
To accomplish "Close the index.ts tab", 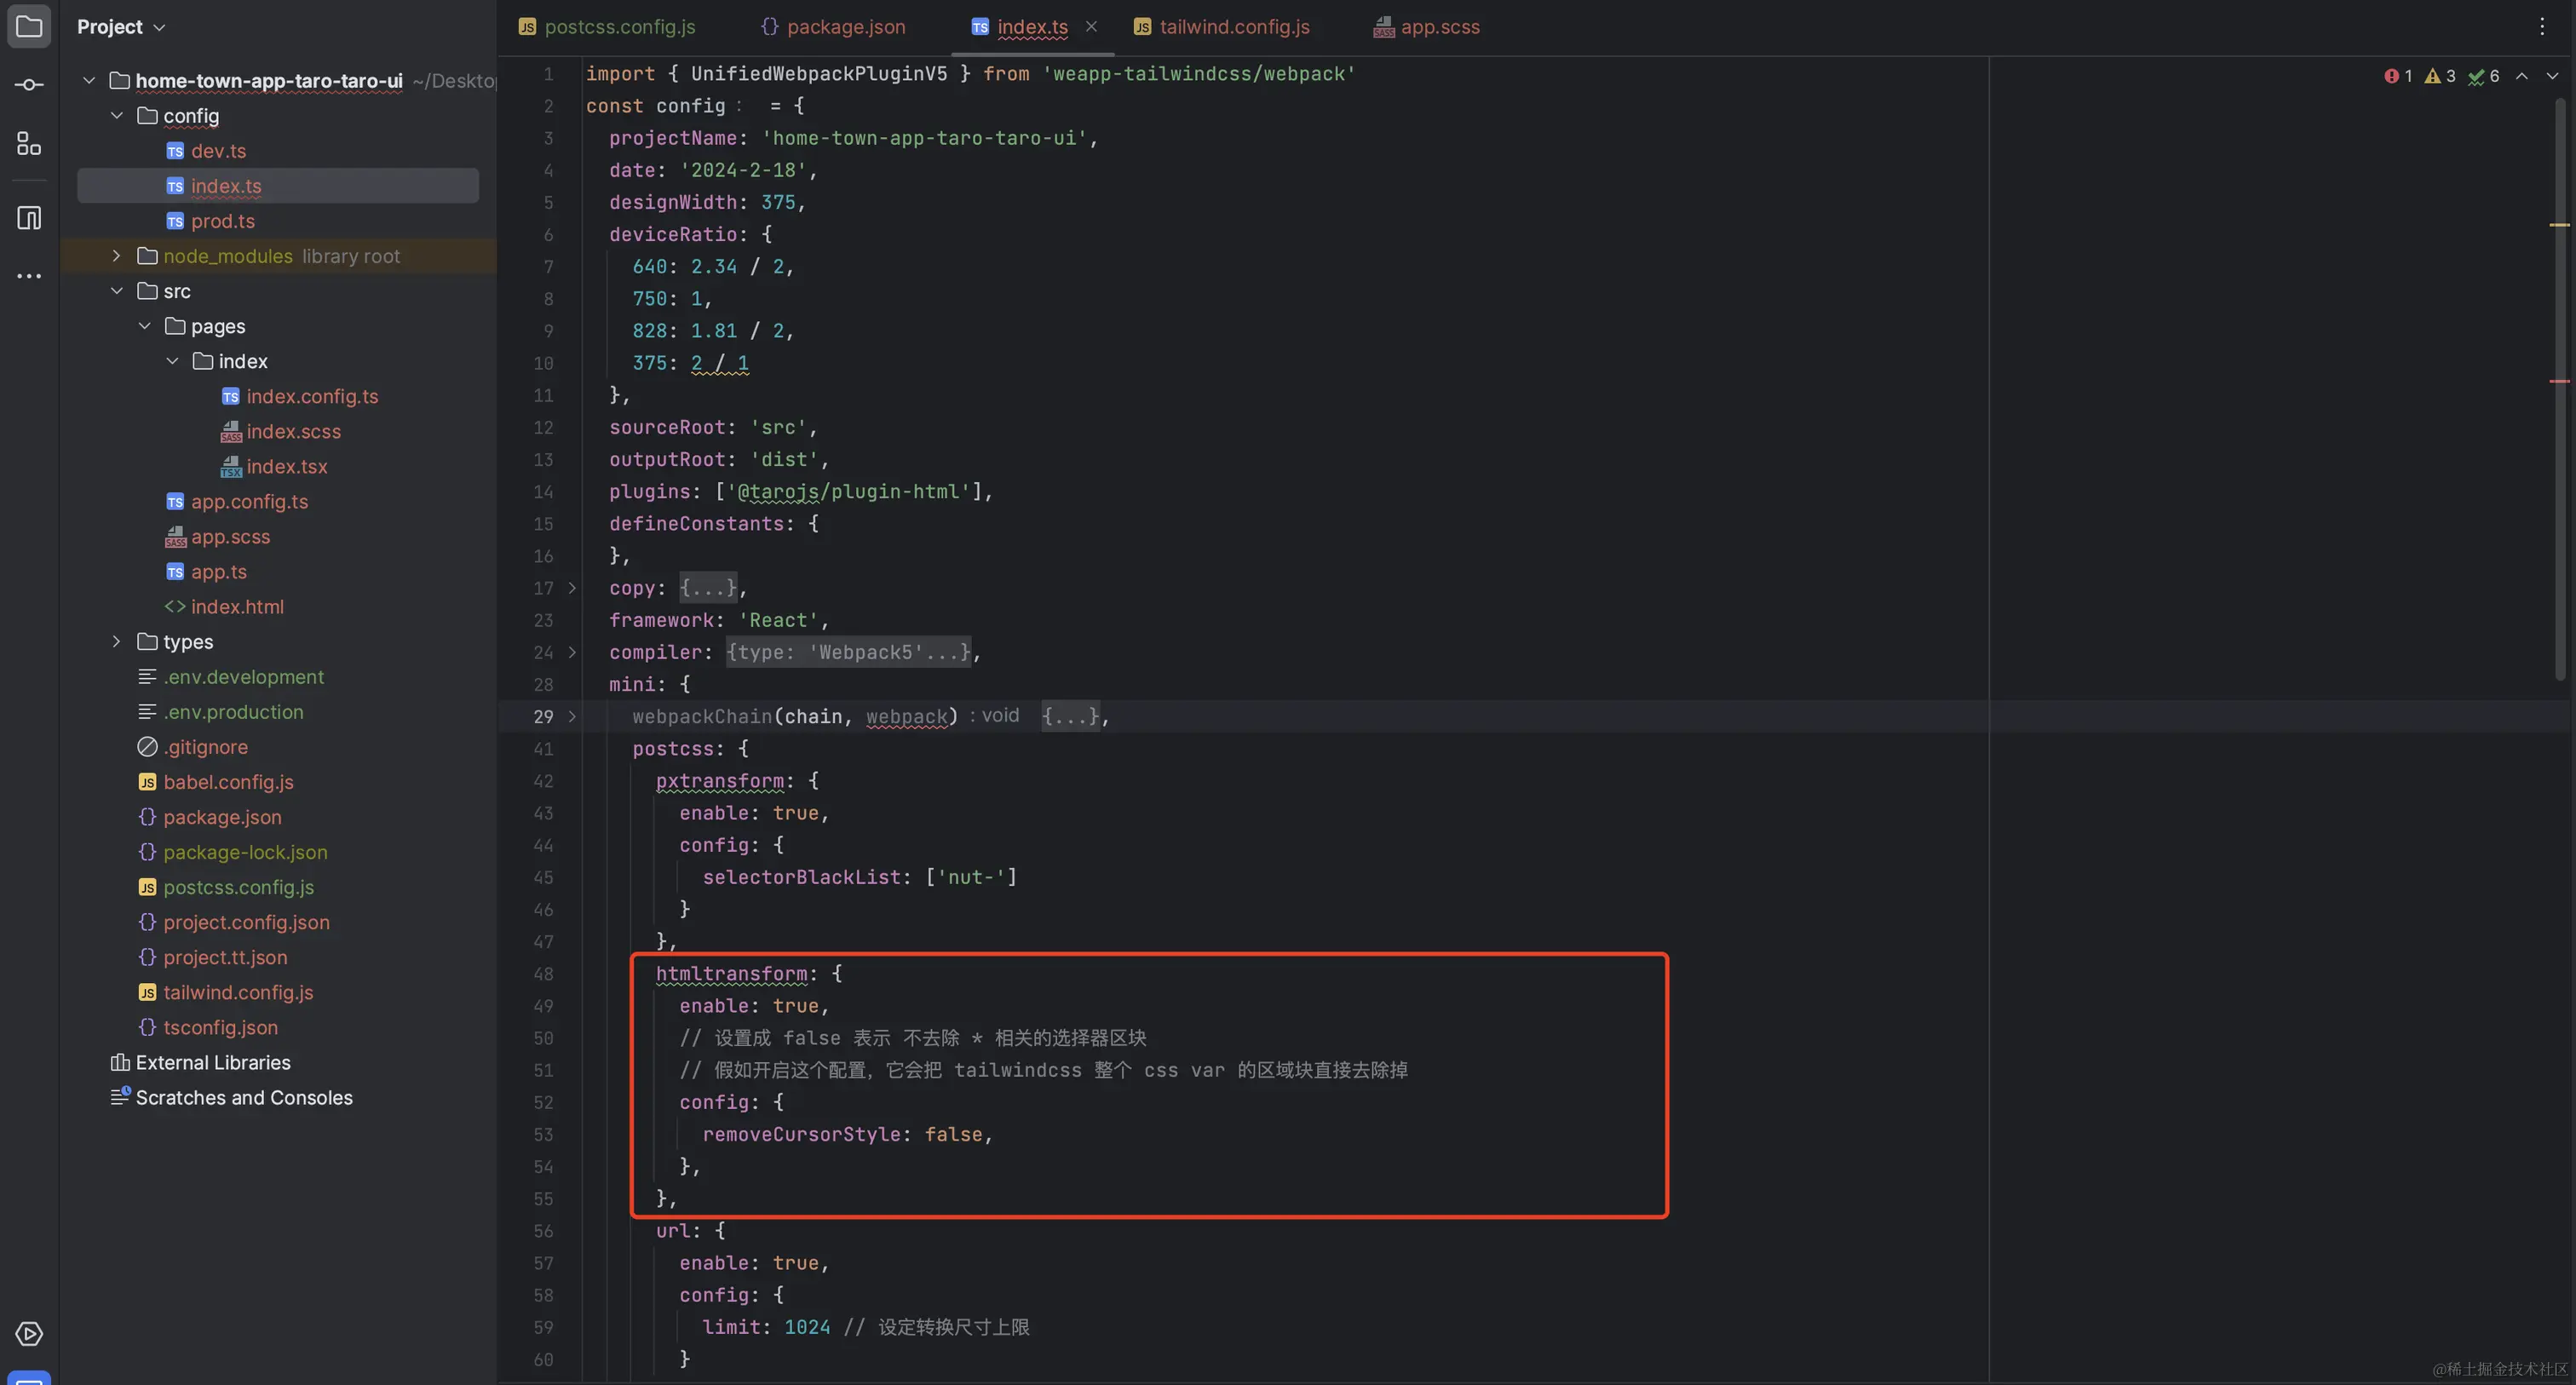I will point(1091,27).
